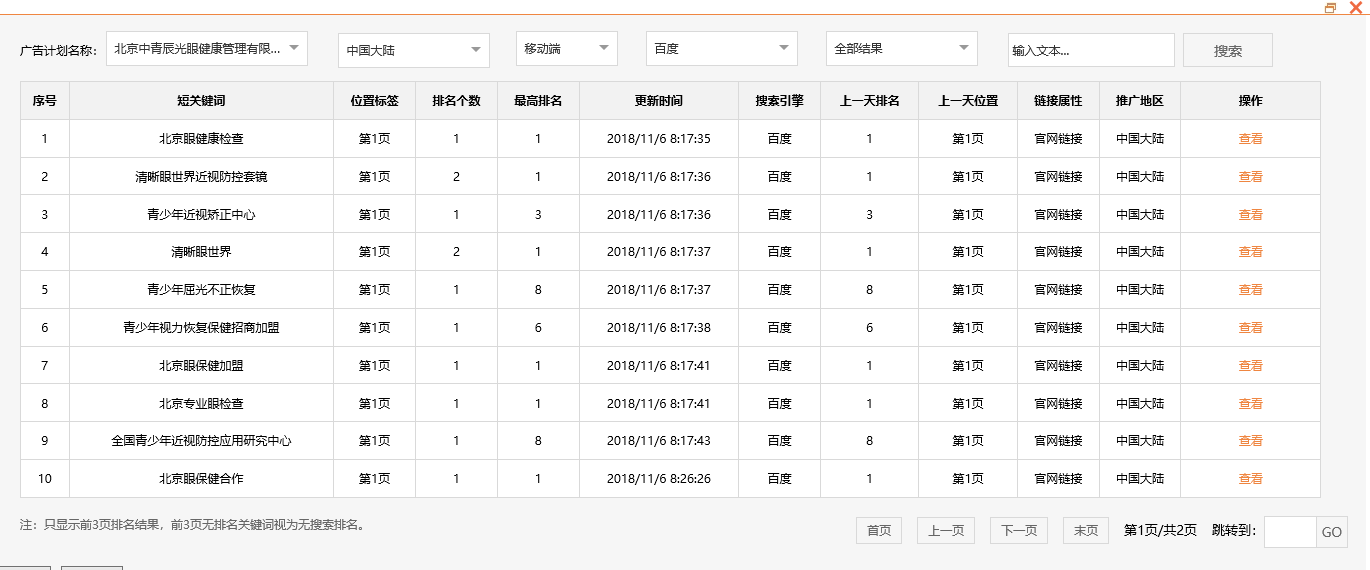Open the 广告计划名称 plan dropdown
This screenshot has height=570, width=1370.
pyautogui.click(x=207, y=48)
